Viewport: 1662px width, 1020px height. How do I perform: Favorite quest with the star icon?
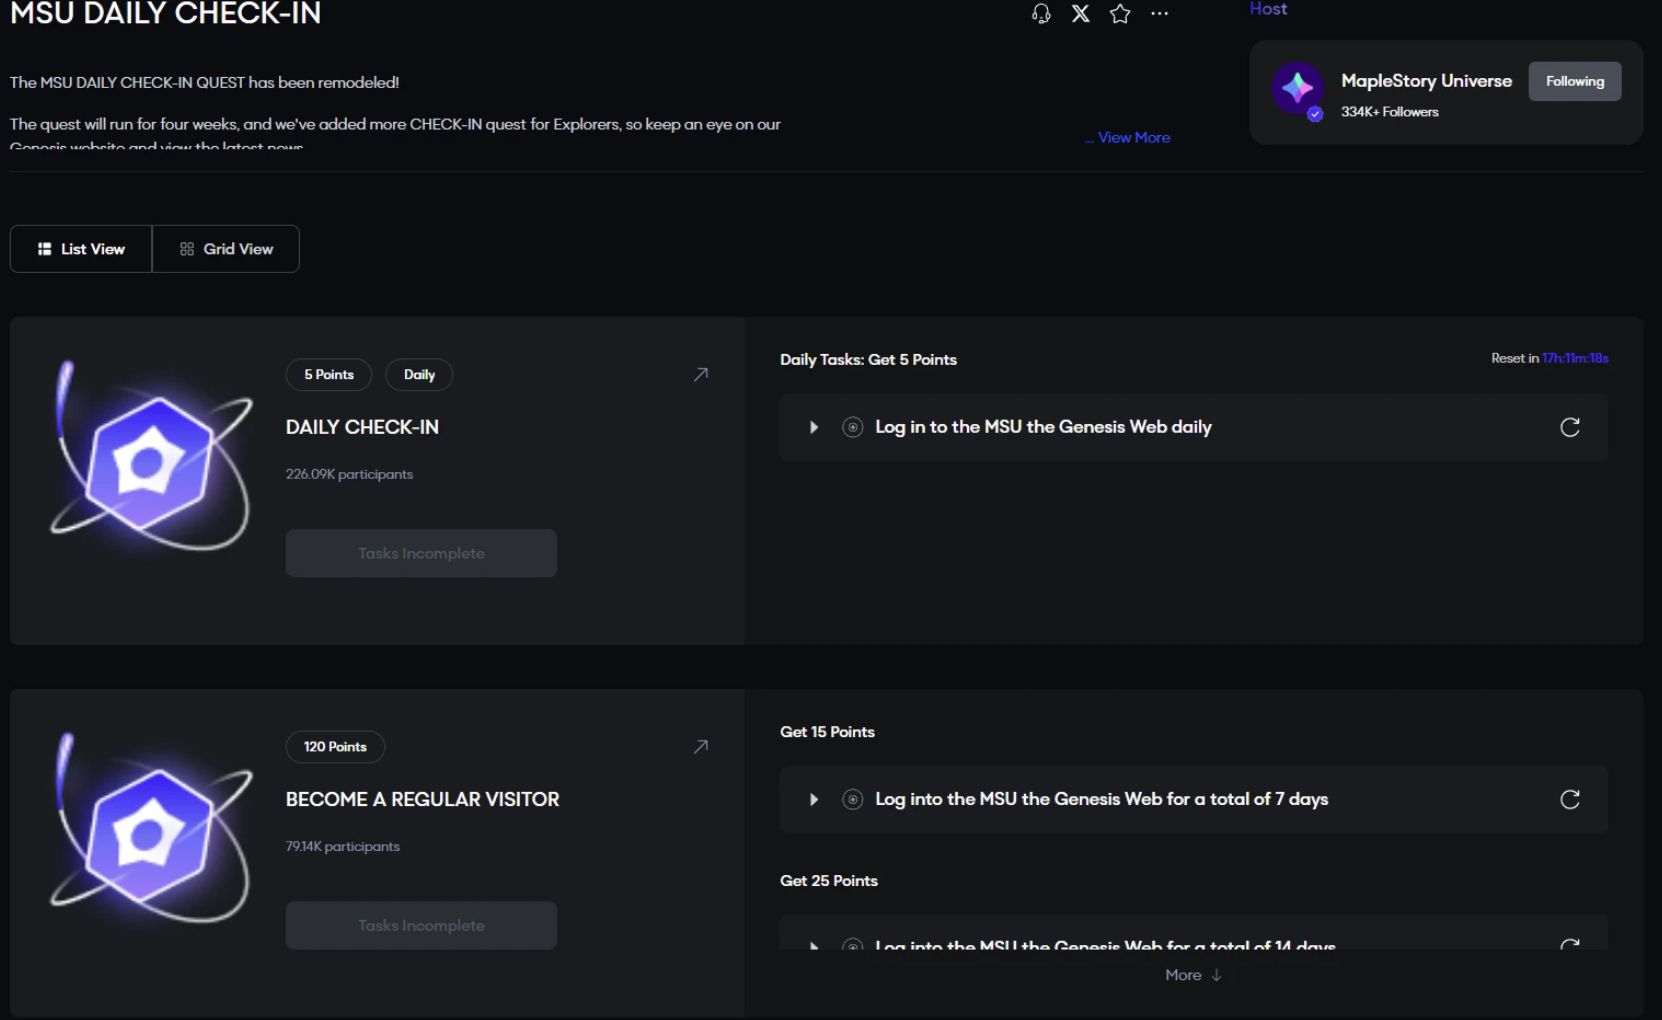(1120, 14)
